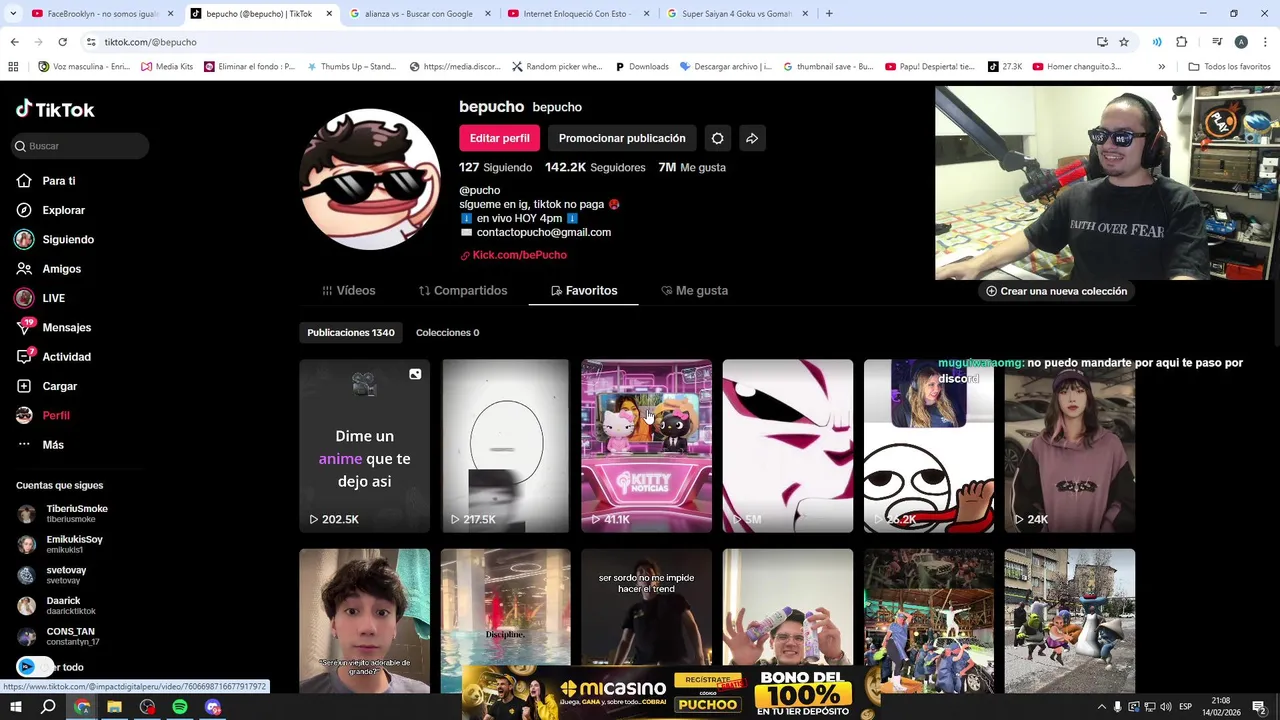Switch to the Me gusta tab
The height and width of the screenshot is (720, 1280).
[x=694, y=290]
